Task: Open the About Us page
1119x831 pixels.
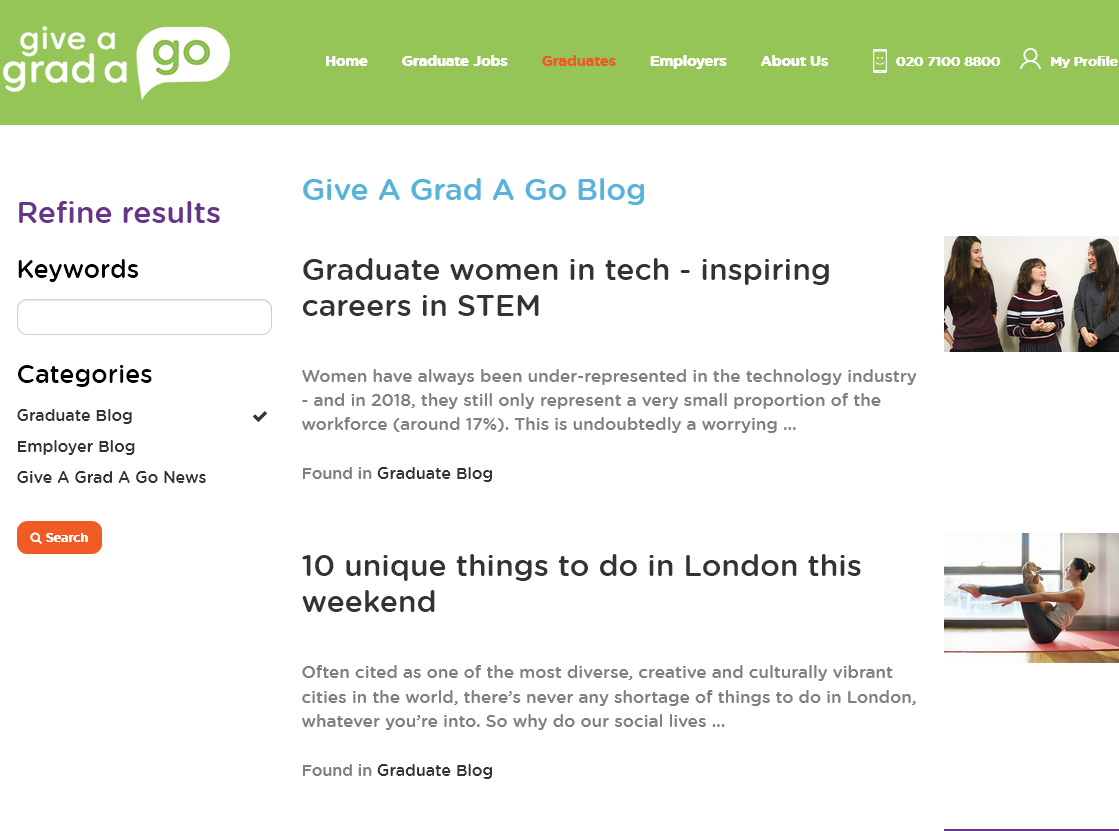Action: [x=794, y=61]
